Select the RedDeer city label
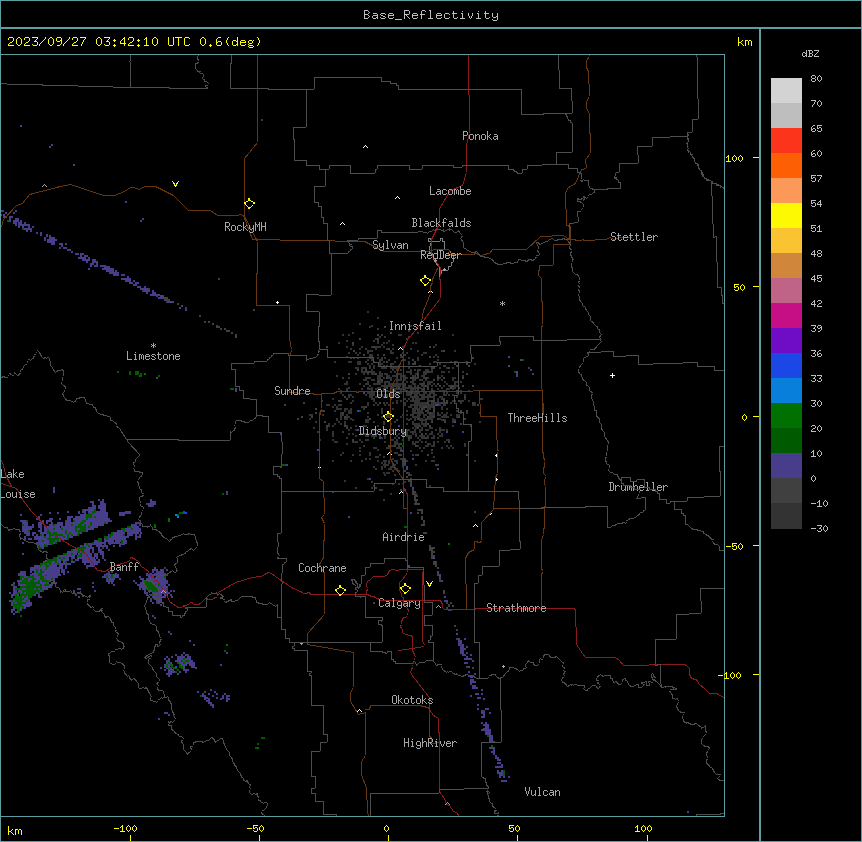Screen dimensions: 862x842 pos(440,255)
